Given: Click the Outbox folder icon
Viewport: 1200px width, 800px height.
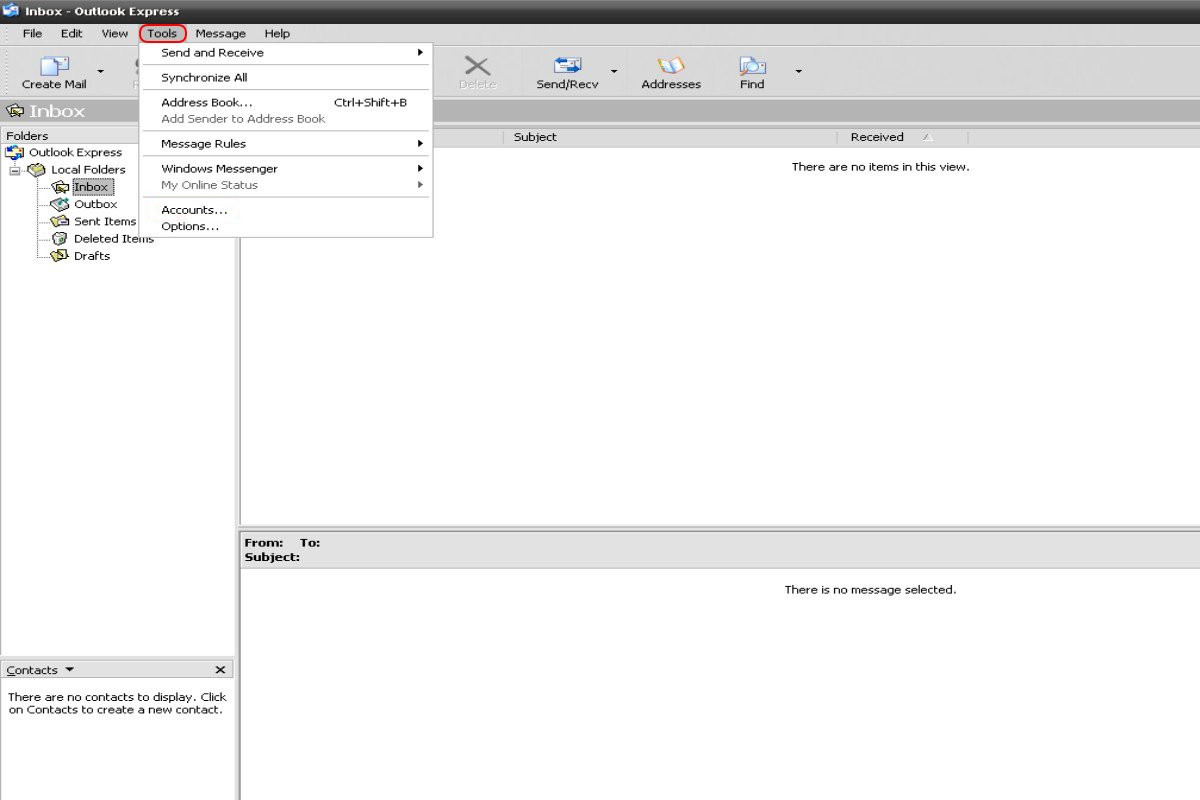Looking at the screenshot, I should (59, 204).
